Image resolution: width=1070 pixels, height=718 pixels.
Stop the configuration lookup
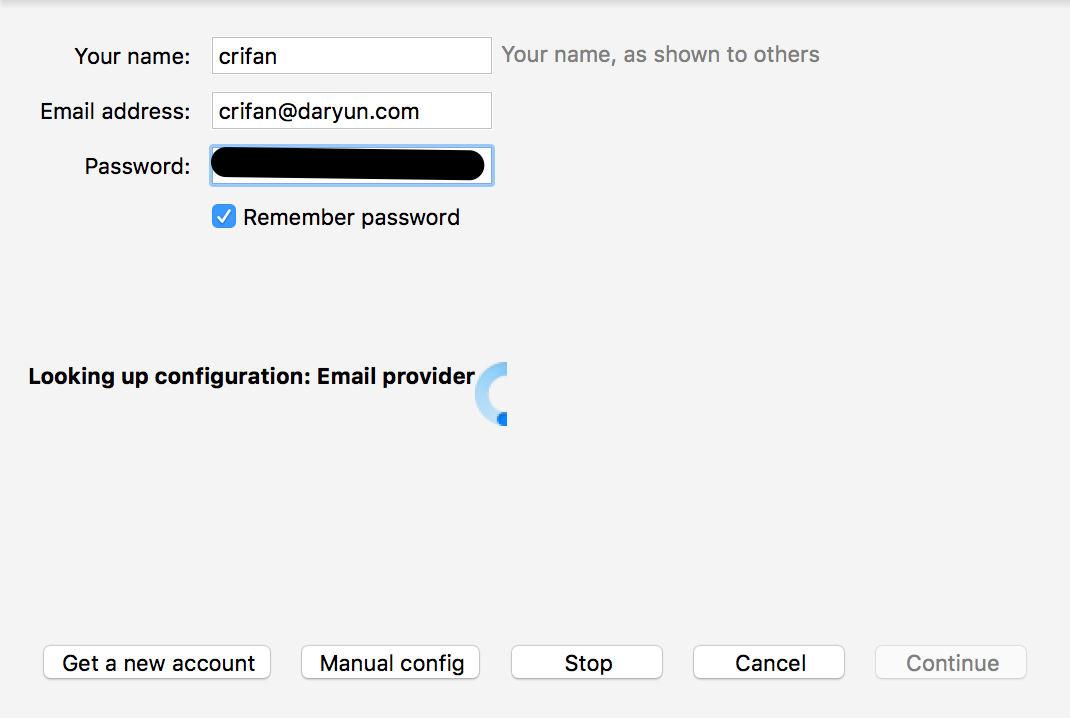click(587, 663)
